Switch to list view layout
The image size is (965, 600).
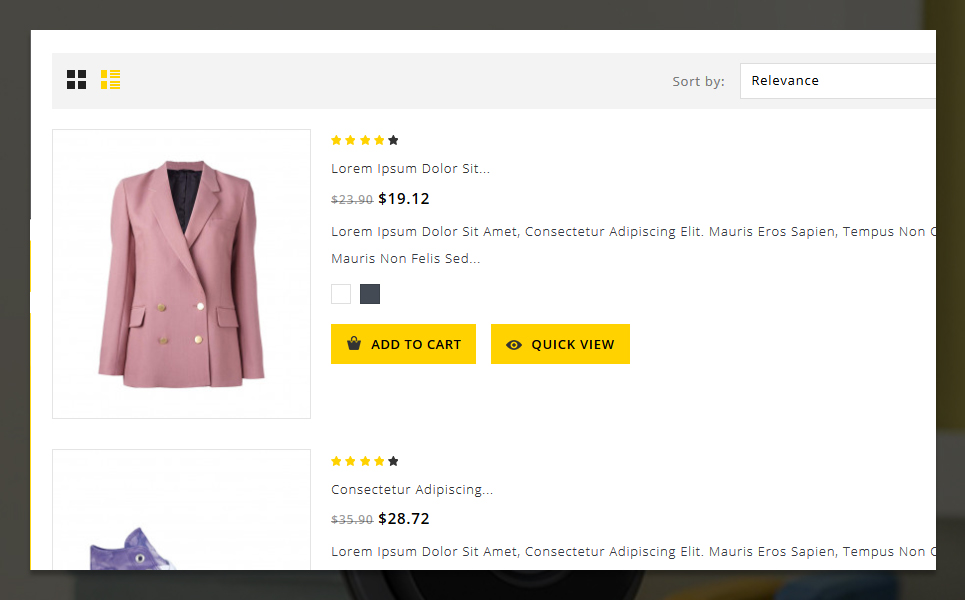[x=110, y=79]
